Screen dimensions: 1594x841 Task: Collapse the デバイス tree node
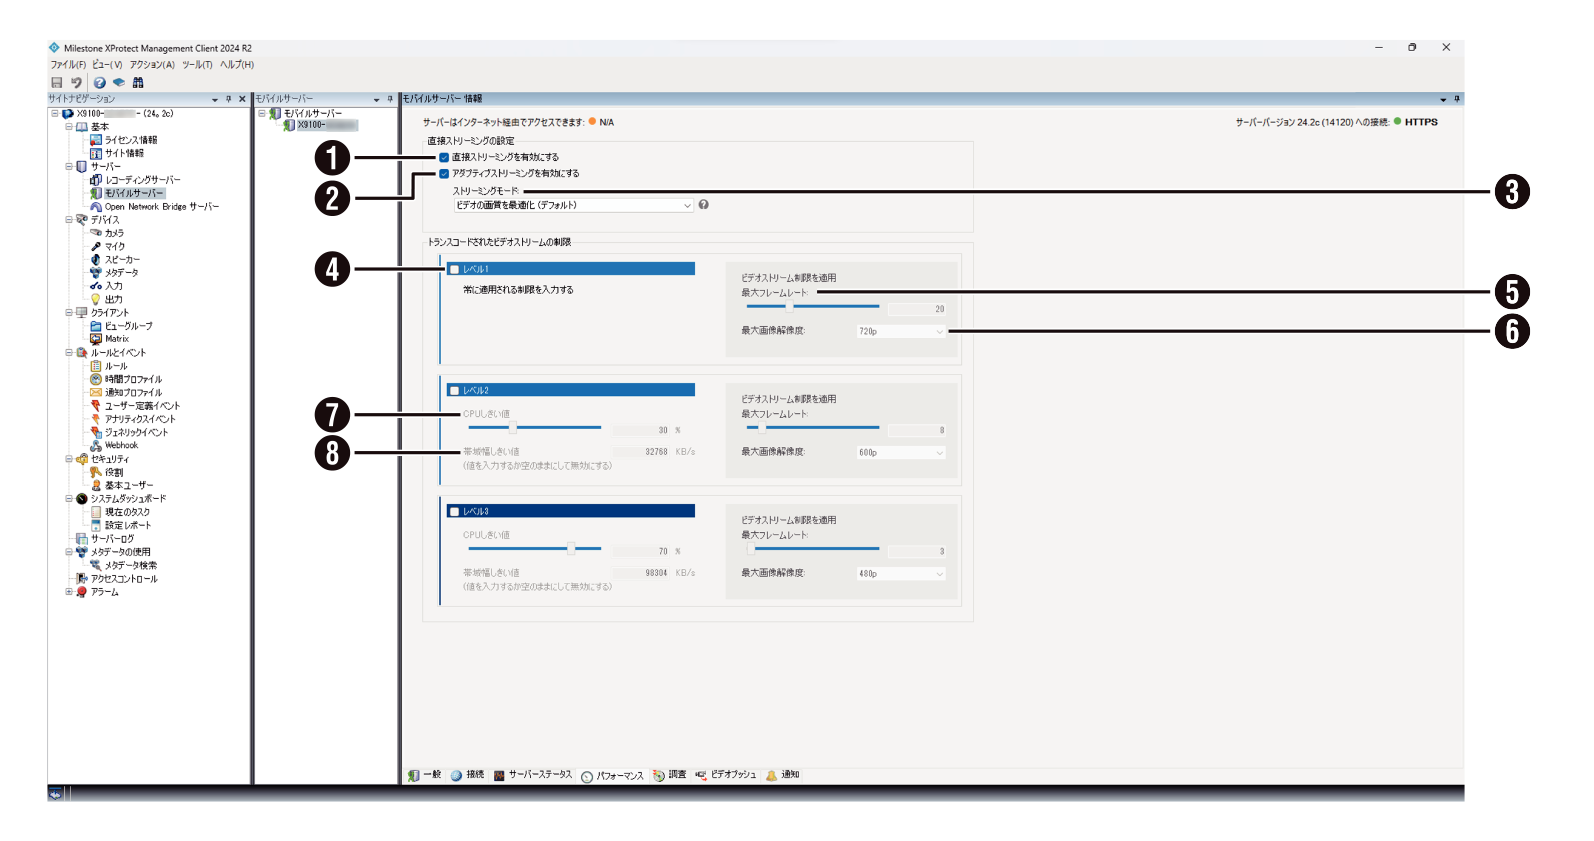click(69, 220)
